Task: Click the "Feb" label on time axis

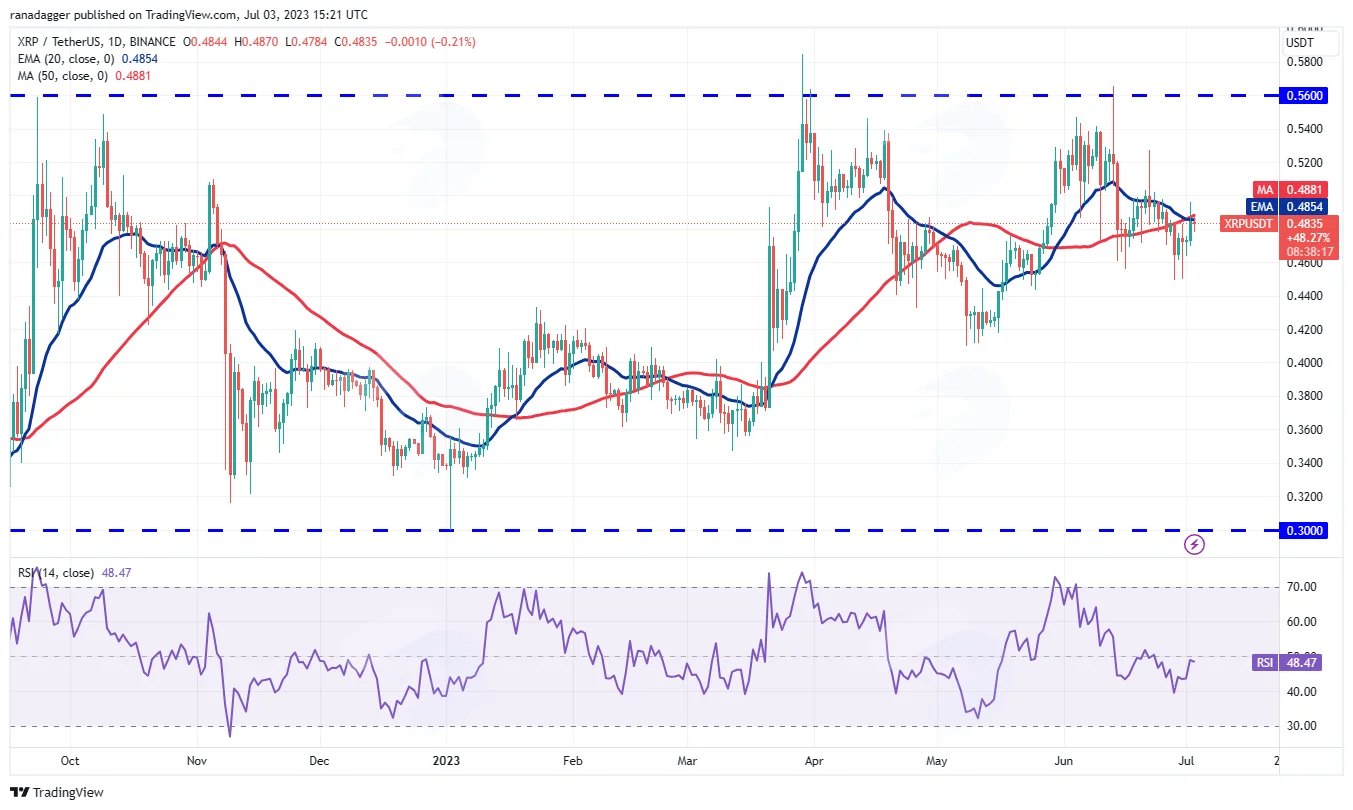Action: point(571,760)
